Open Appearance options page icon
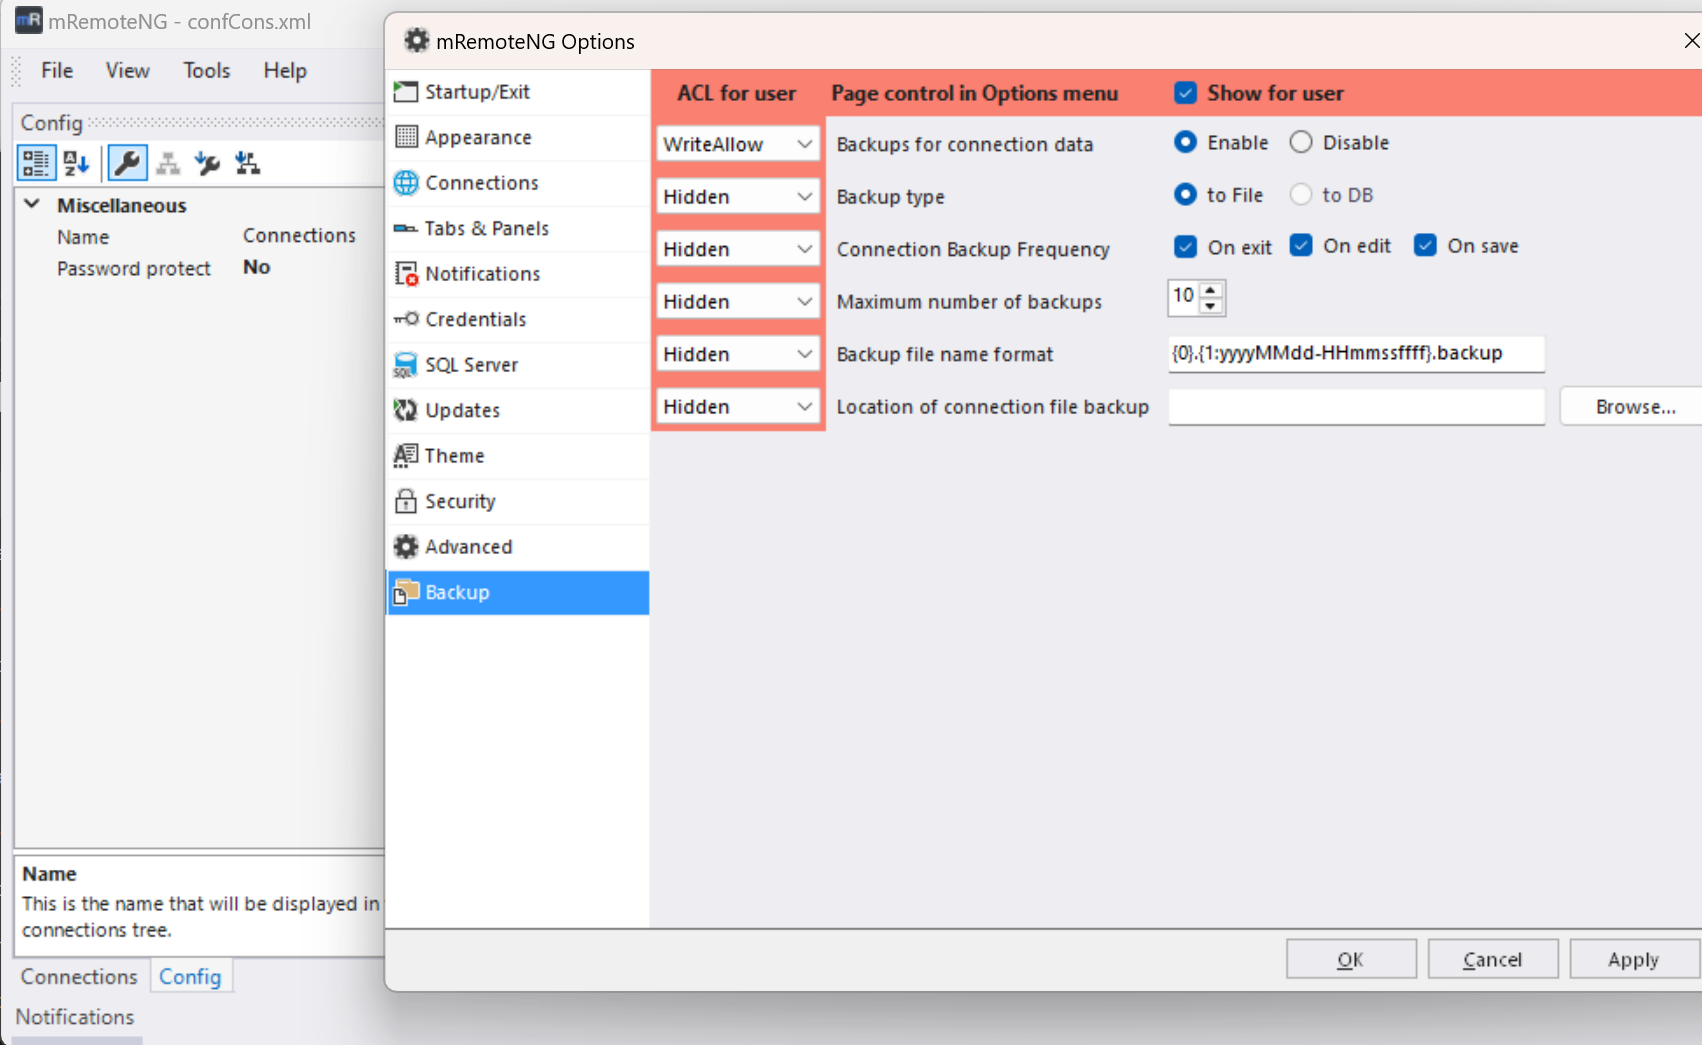 click(405, 137)
